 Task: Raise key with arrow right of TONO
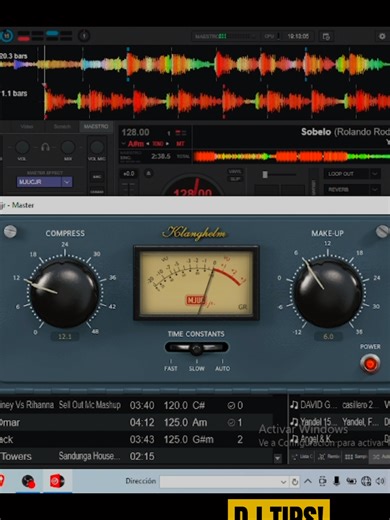(167, 144)
